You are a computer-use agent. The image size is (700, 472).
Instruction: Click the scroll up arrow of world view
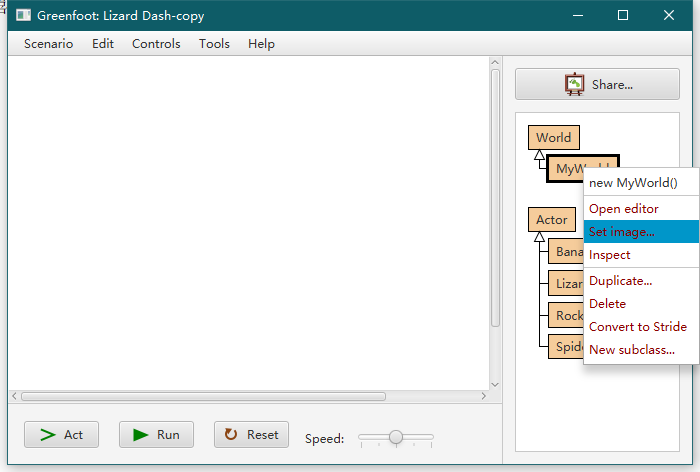click(x=495, y=63)
